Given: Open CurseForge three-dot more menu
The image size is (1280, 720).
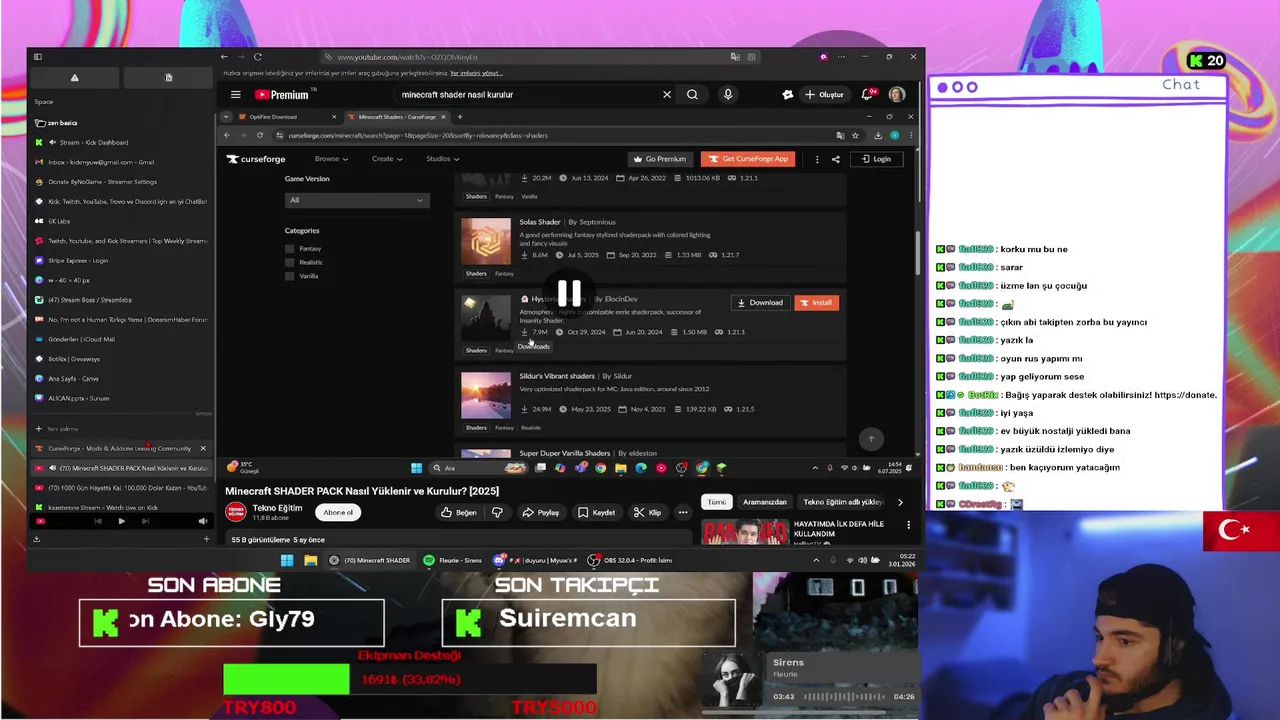Looking at the screenshot, I should [x=817, y=159].
